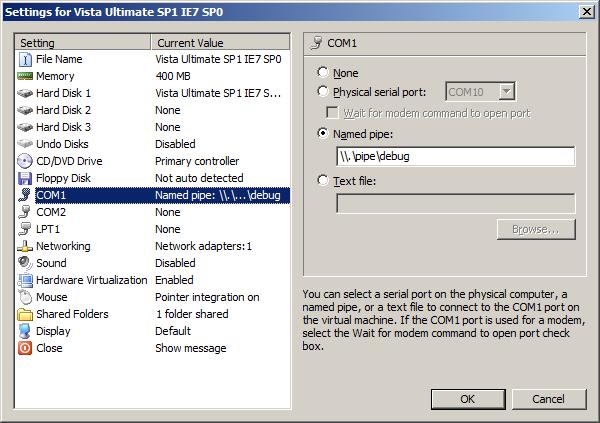Click the Floppy Disk icon

[x=25, y=178]
